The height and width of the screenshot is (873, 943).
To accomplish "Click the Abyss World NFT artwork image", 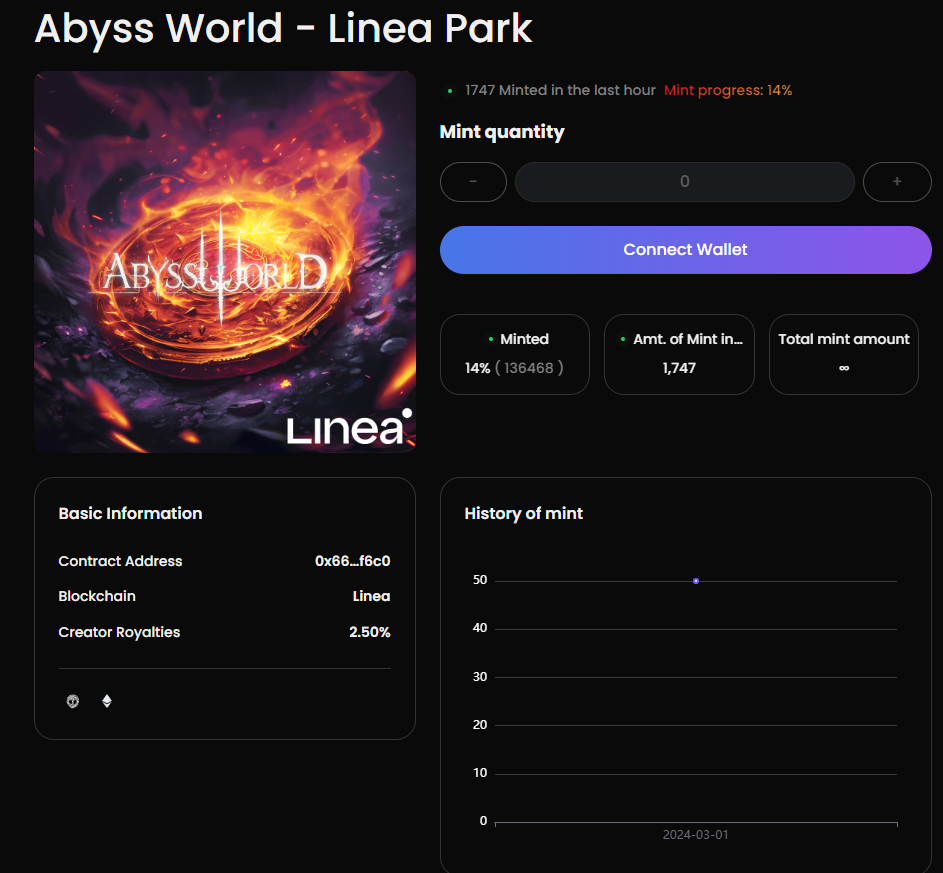I will [225, 262].
